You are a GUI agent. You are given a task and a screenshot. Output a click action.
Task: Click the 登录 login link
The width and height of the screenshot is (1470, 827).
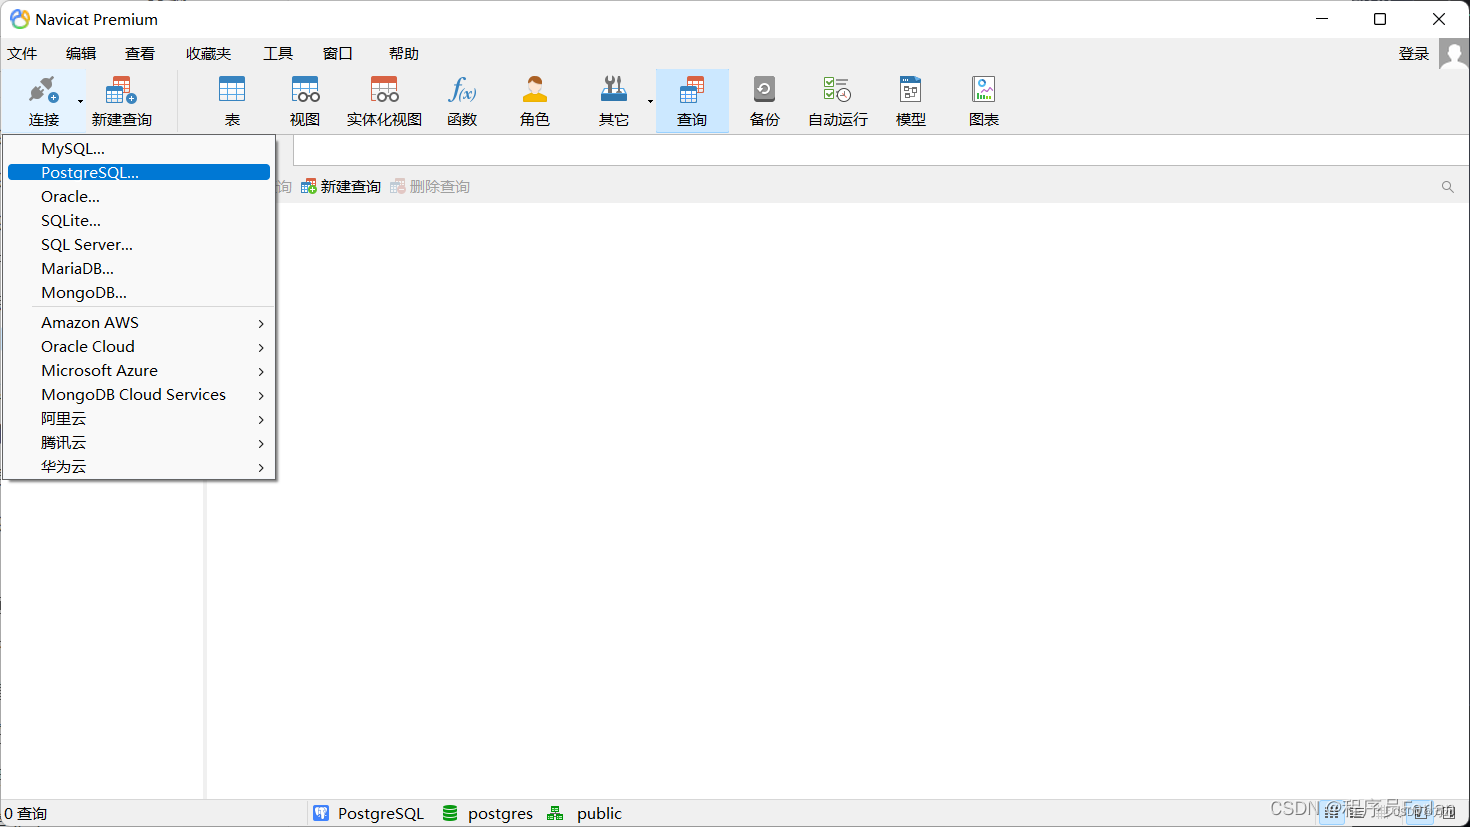click(x=1413, y=54)
